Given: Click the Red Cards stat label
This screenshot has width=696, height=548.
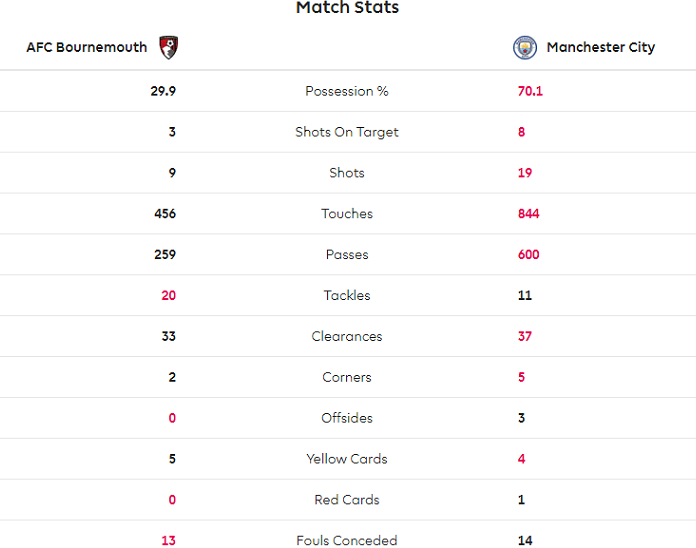Looking at the screenshot, I should [x=347, y=500].
